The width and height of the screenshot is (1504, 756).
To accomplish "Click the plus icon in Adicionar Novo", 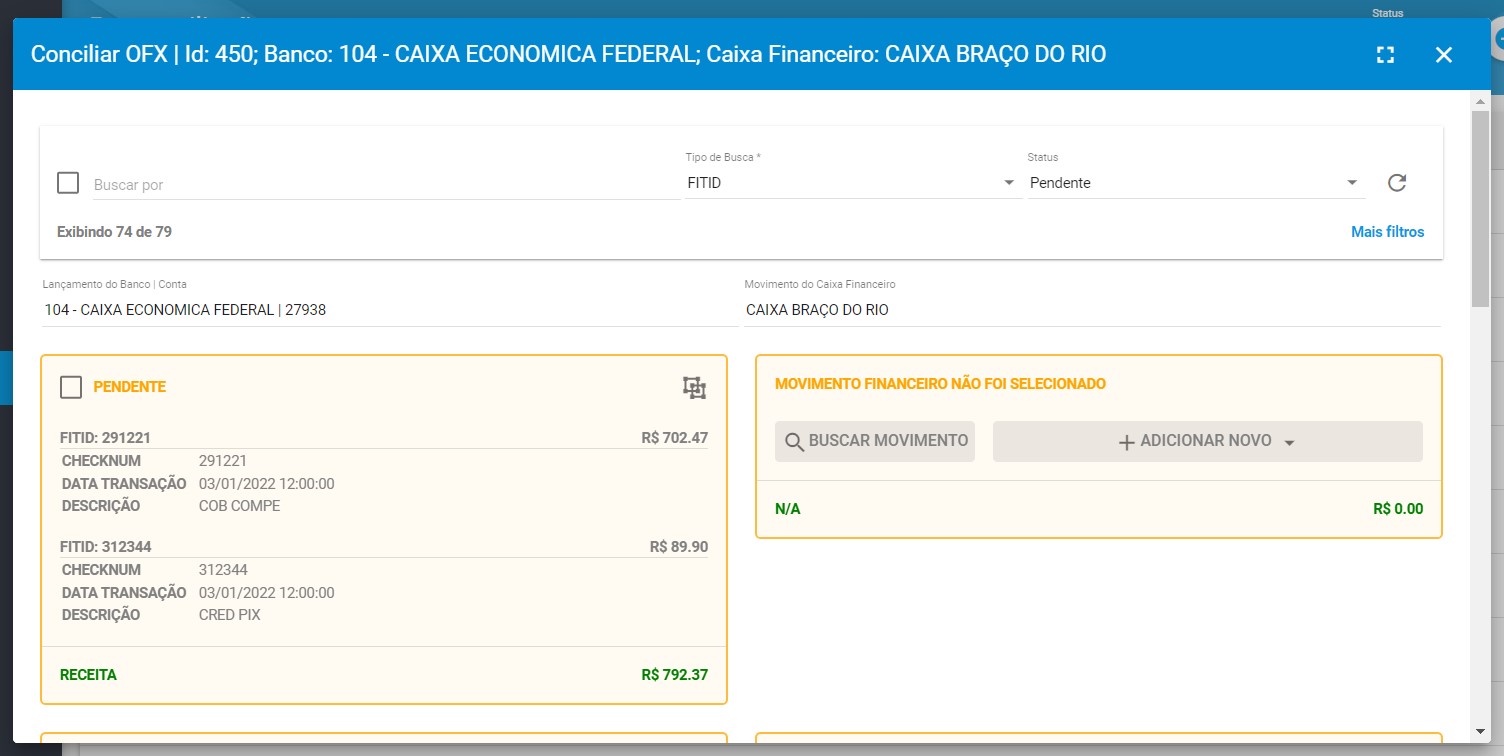I will [1126, 441].
